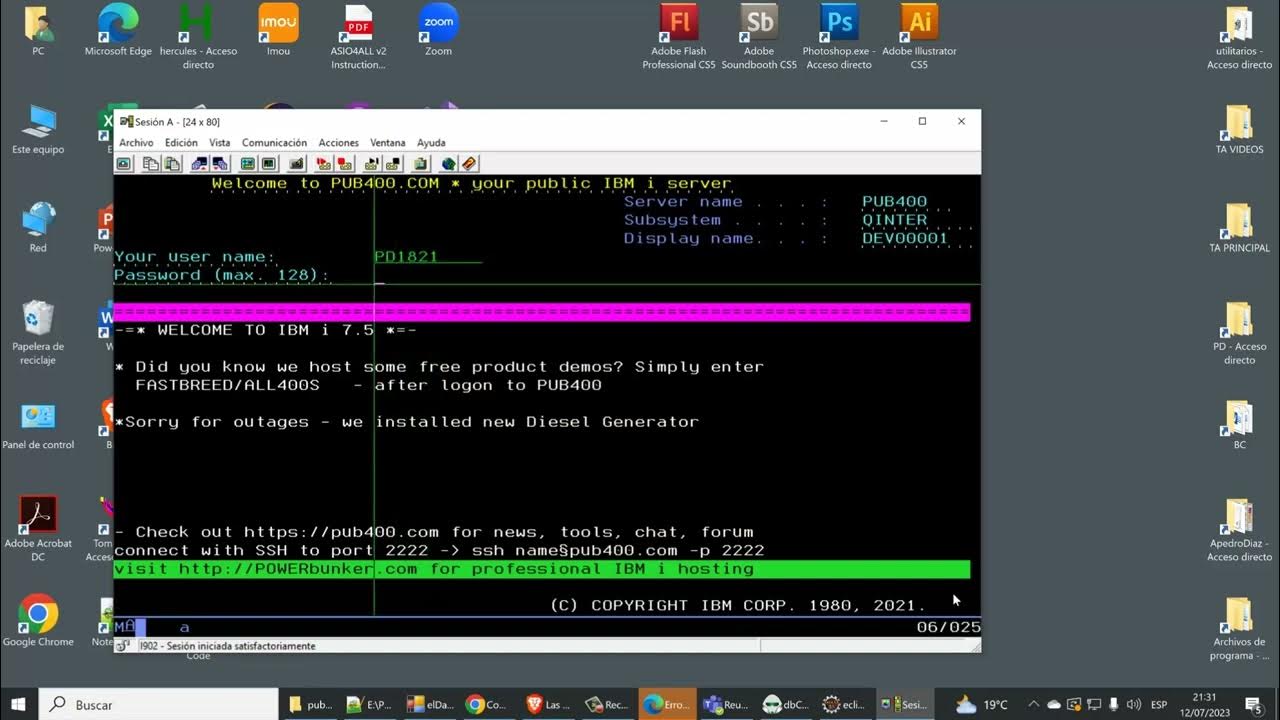The image size is (1280, 720).
Task: Click the QINTER subsystem value
Action: 895,220
